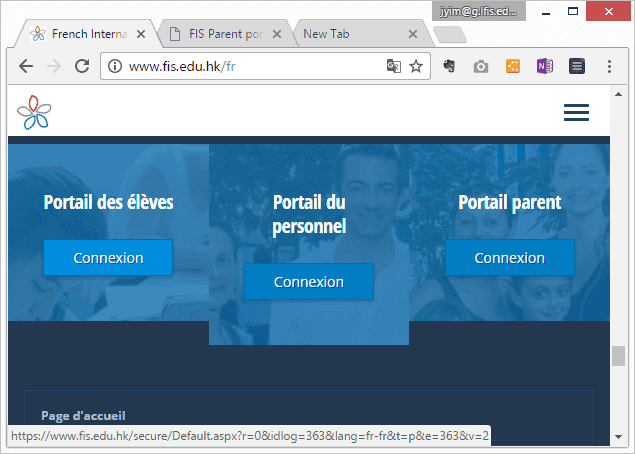Click the translate page icon
Screen dimensions: 635x454
(x=394, y=67)
